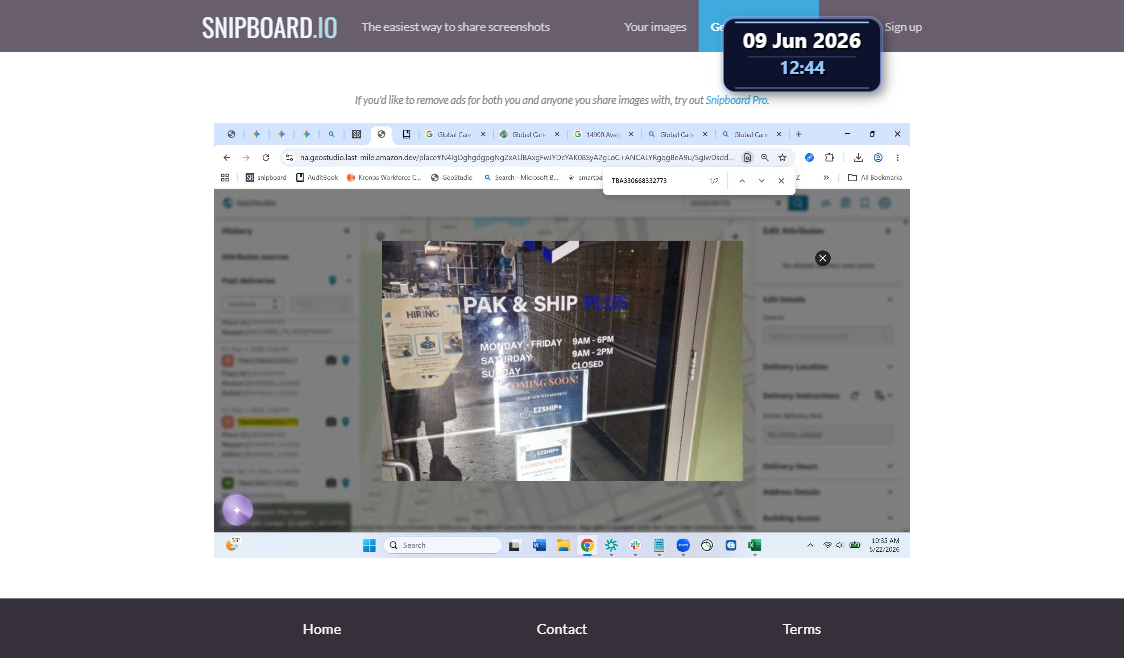
Task: Open Task View on the taskbar
Action: click(514, 545)
